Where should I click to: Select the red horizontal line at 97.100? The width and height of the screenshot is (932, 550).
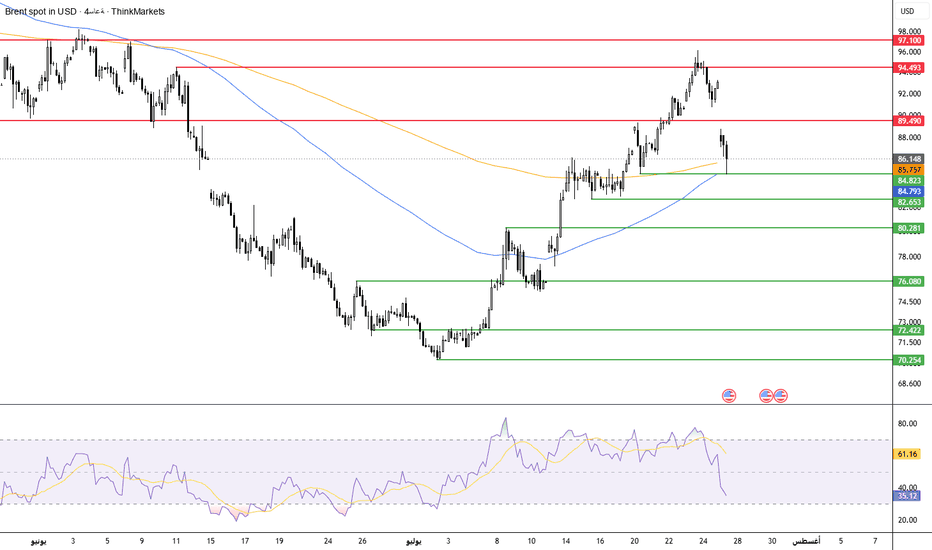coord(446,40)
